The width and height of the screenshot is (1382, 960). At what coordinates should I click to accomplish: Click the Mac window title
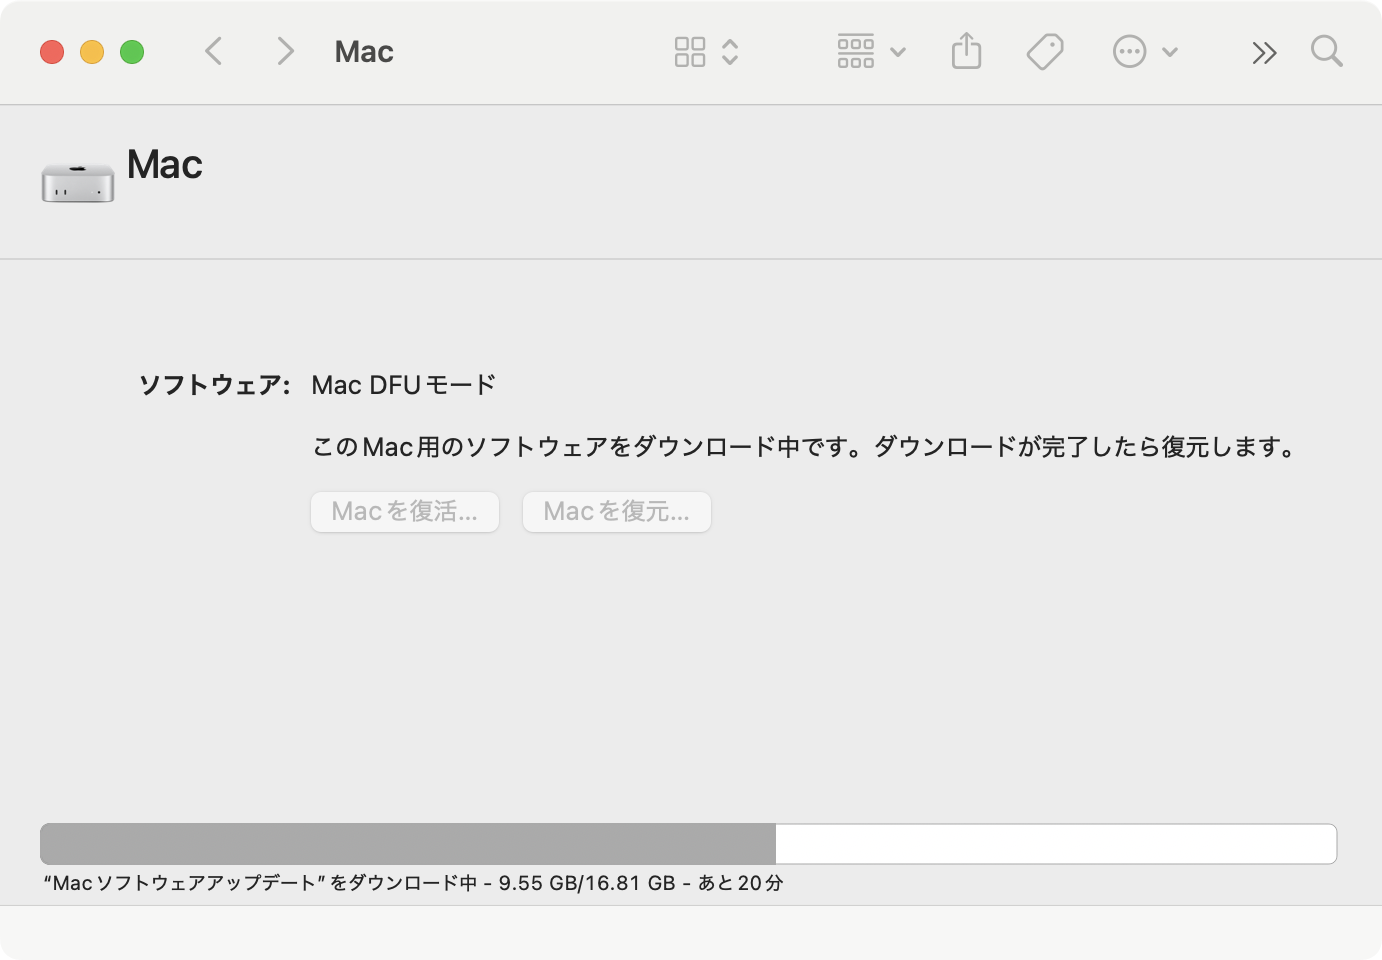click(x=364, y=52)
